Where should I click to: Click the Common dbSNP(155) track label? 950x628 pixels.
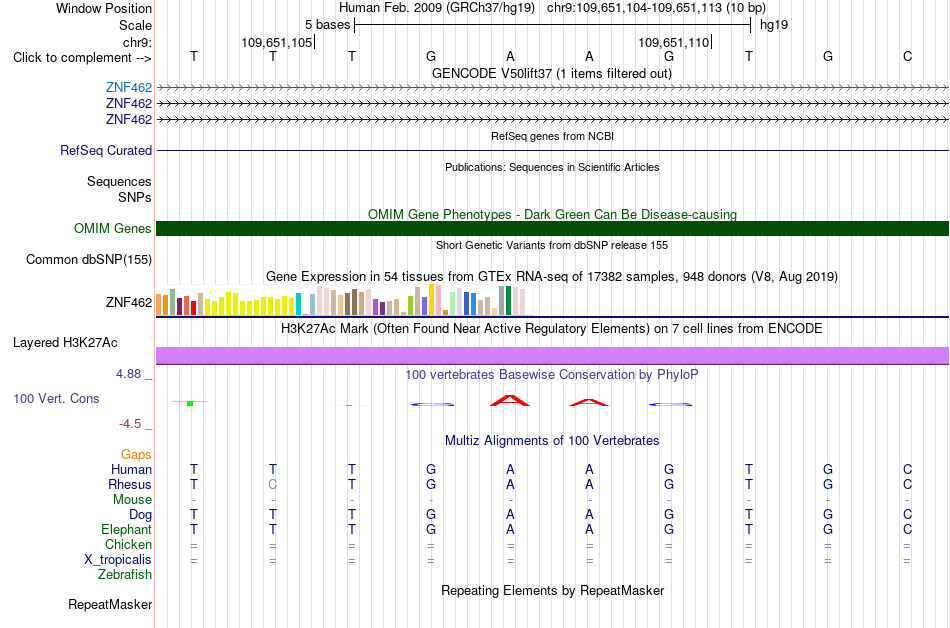click(x=89, y=260)
